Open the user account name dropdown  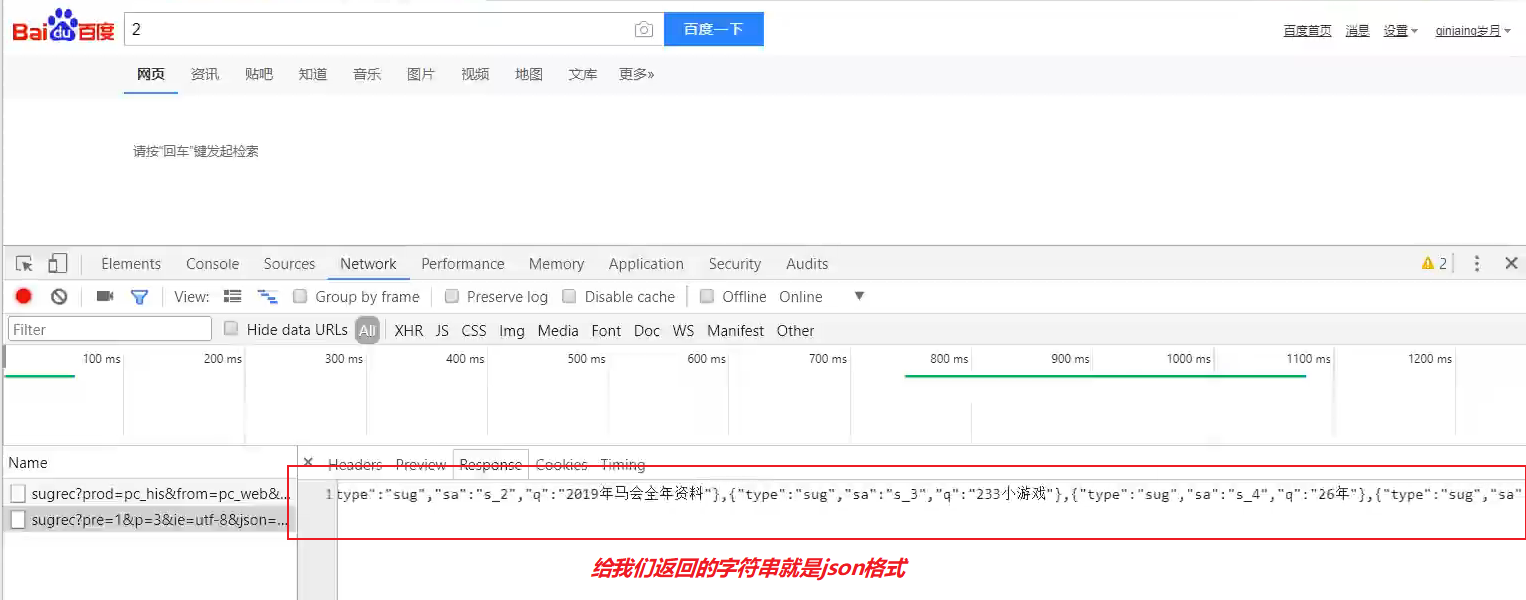point(1473,31)
